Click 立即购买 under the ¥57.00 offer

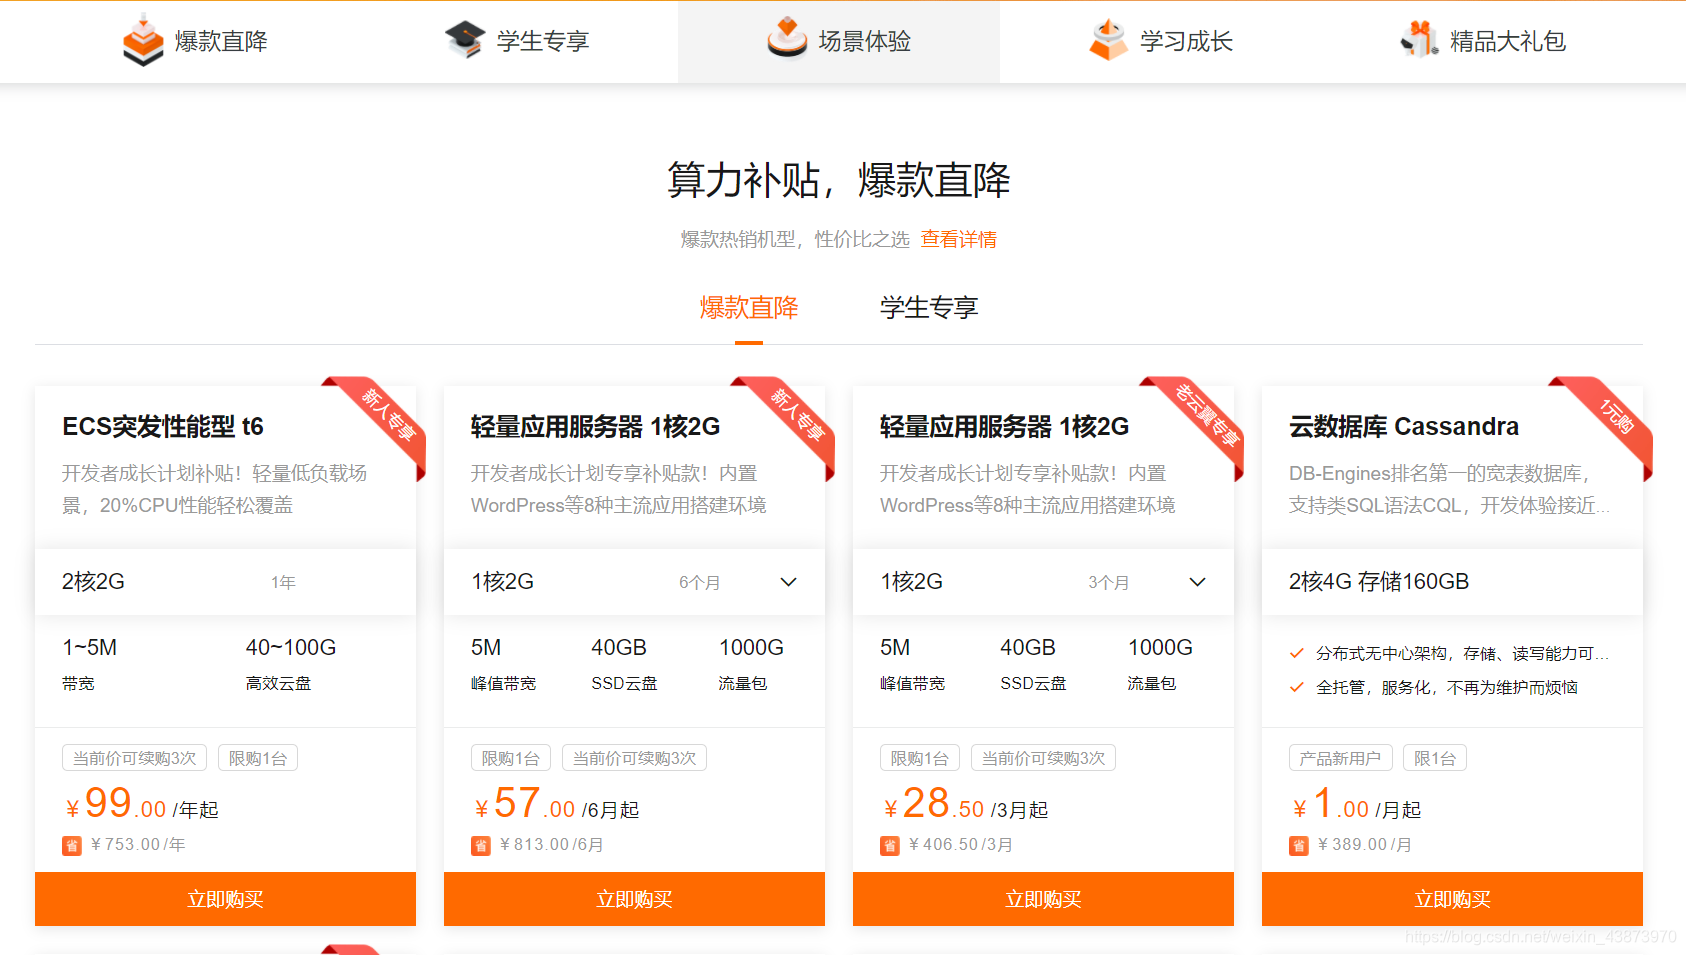point(634,899)
